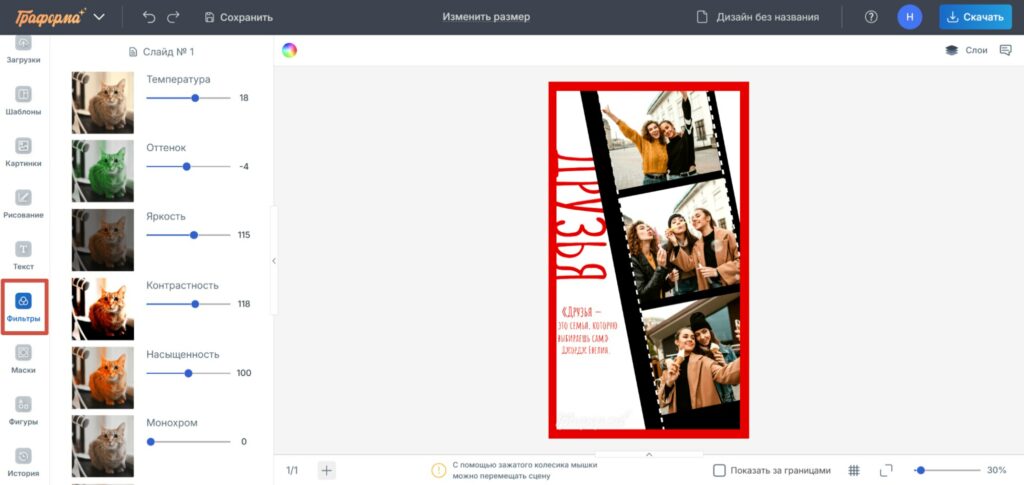Click the Скачать download button
The height and width of the screenshot is (485, 1024).
tap(976, 17)
